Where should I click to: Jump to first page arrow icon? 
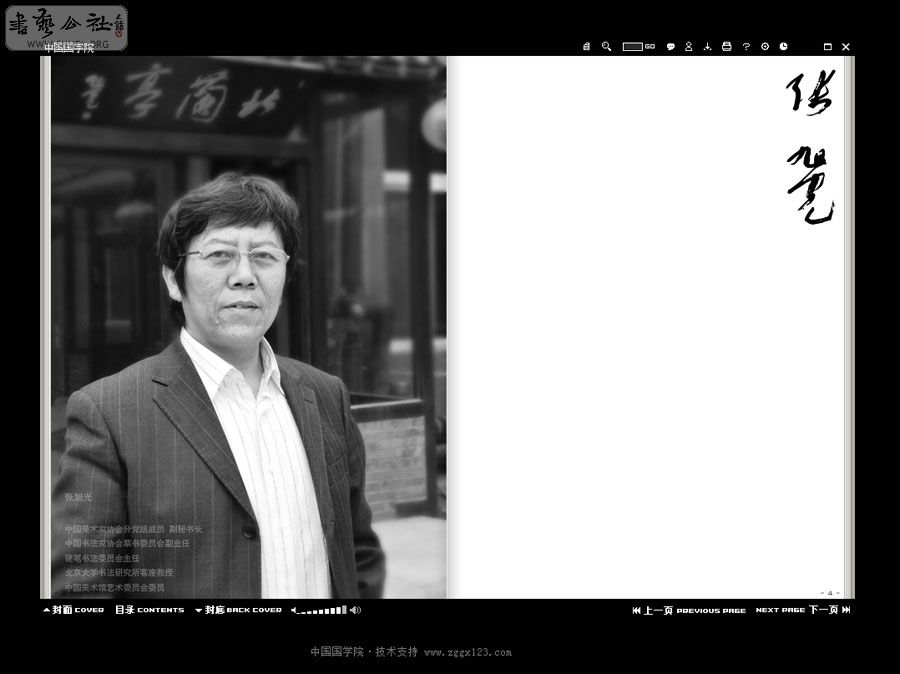click(636, 610)
